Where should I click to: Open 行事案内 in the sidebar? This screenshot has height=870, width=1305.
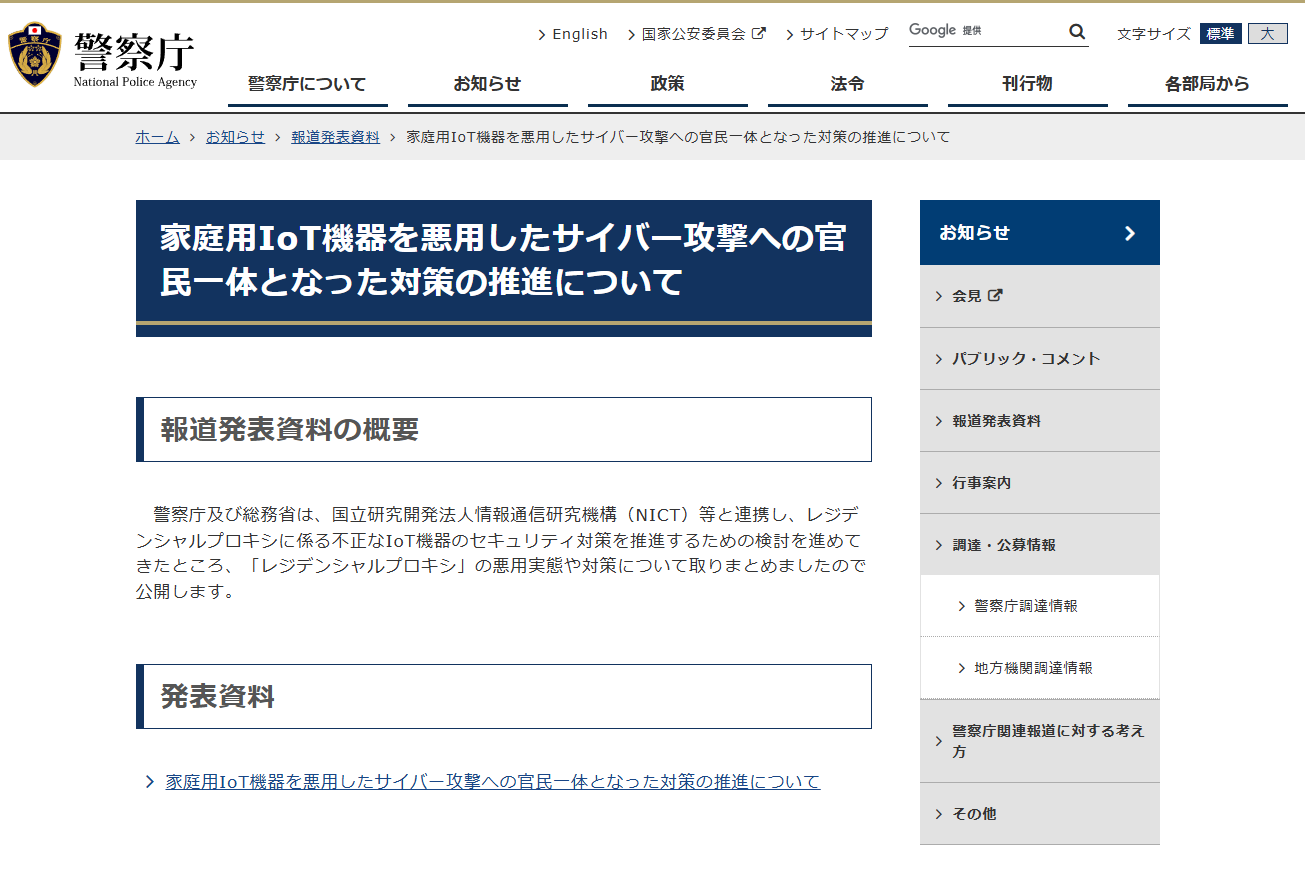(1040, 483)
